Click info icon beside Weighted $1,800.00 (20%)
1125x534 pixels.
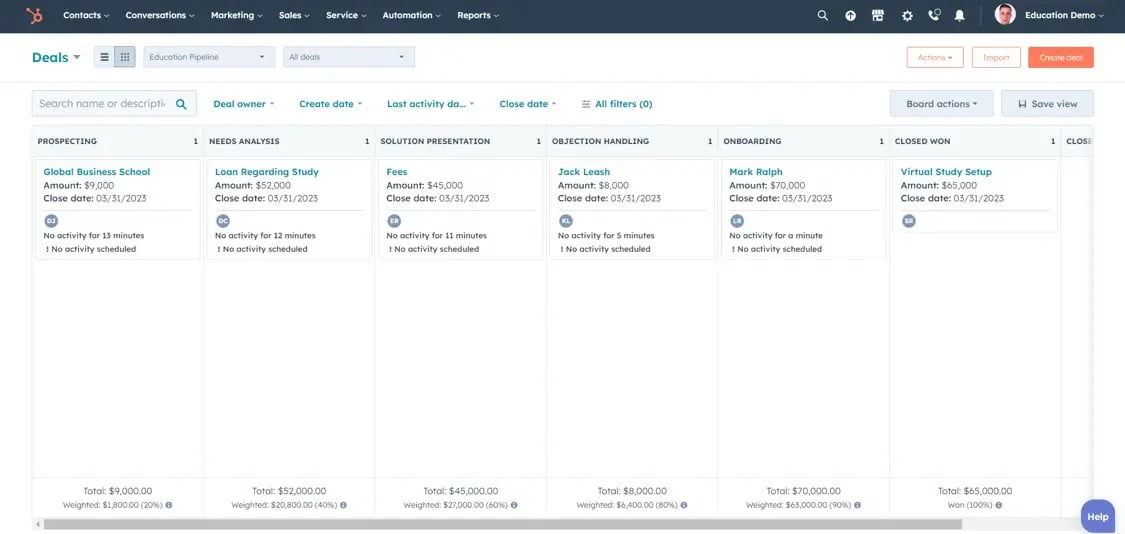(x=169, y=505)
